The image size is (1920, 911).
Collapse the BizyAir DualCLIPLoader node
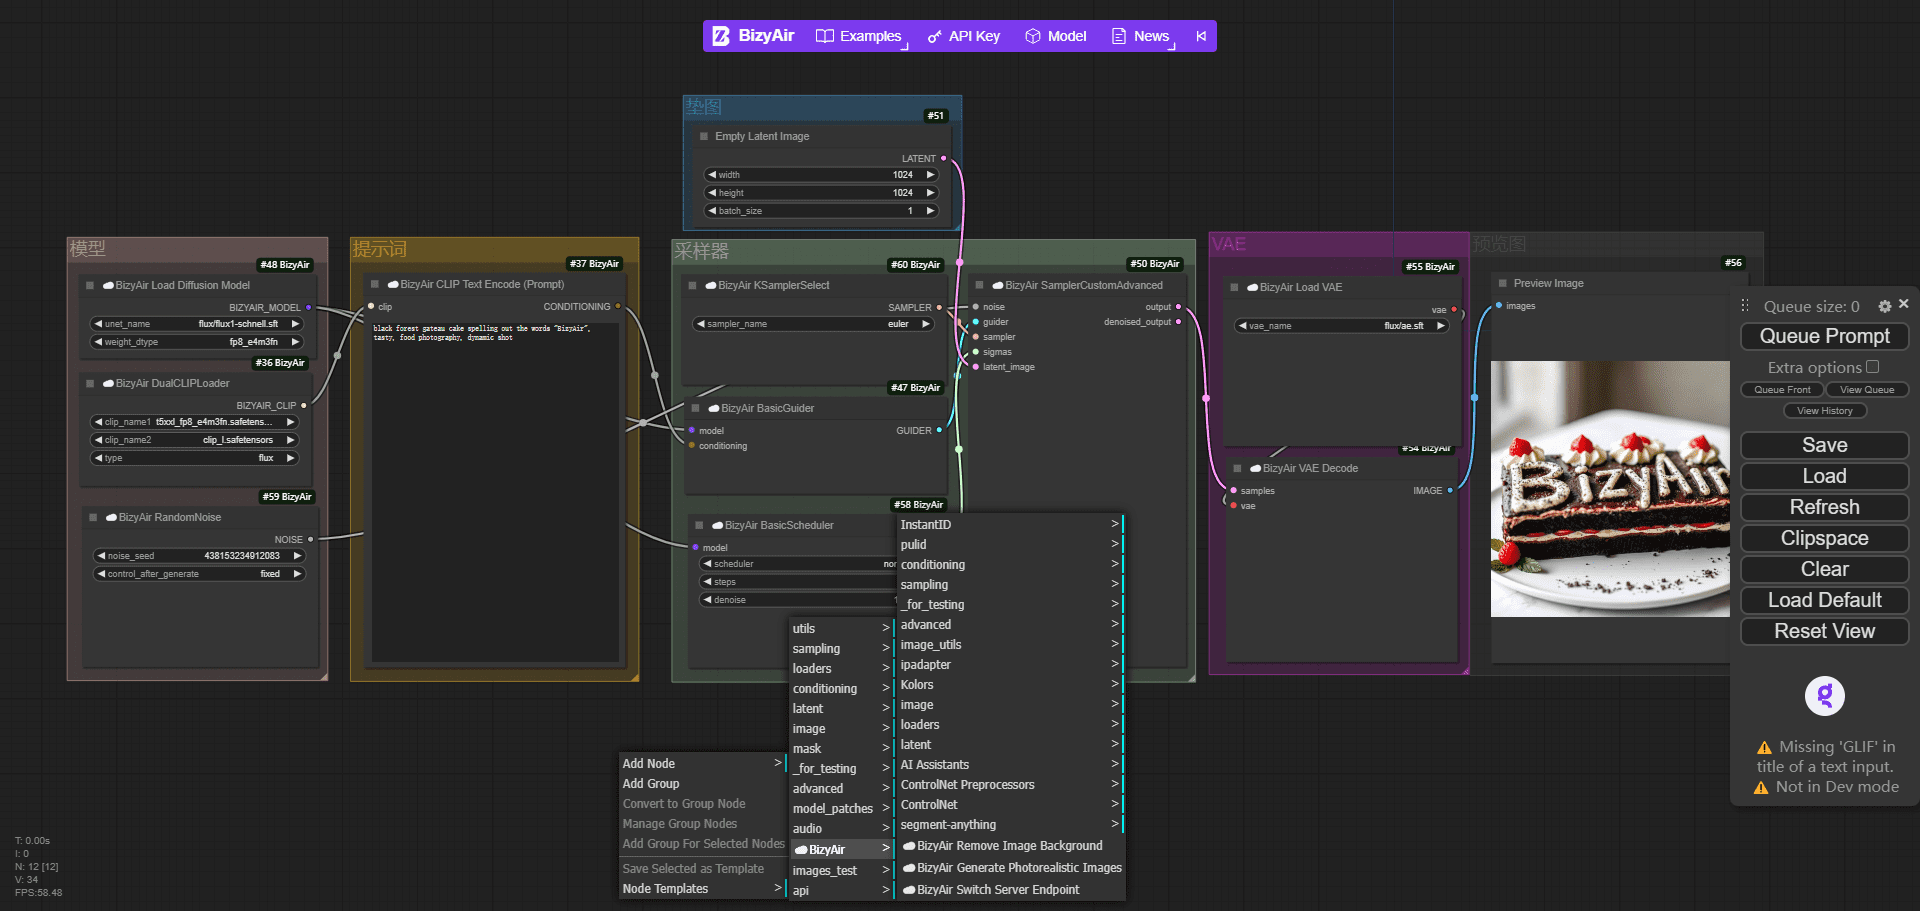tap(90, 383)
